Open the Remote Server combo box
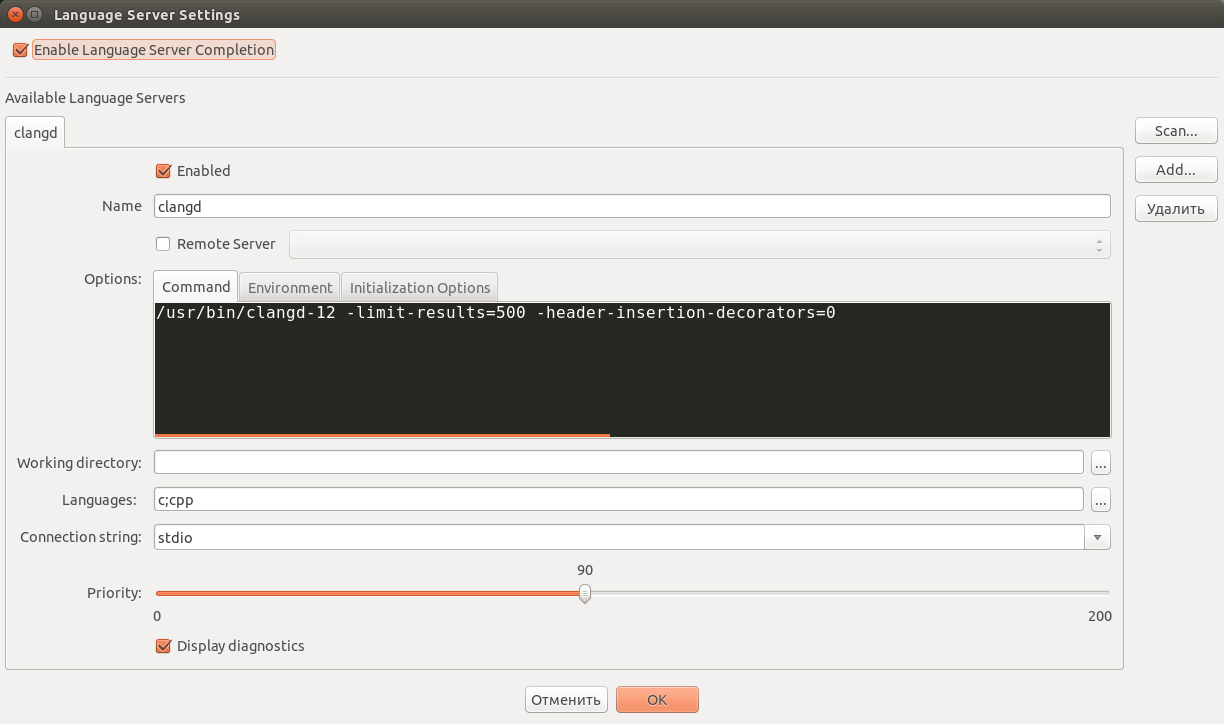Screen dimensions: 1224x724 [697, 244]
